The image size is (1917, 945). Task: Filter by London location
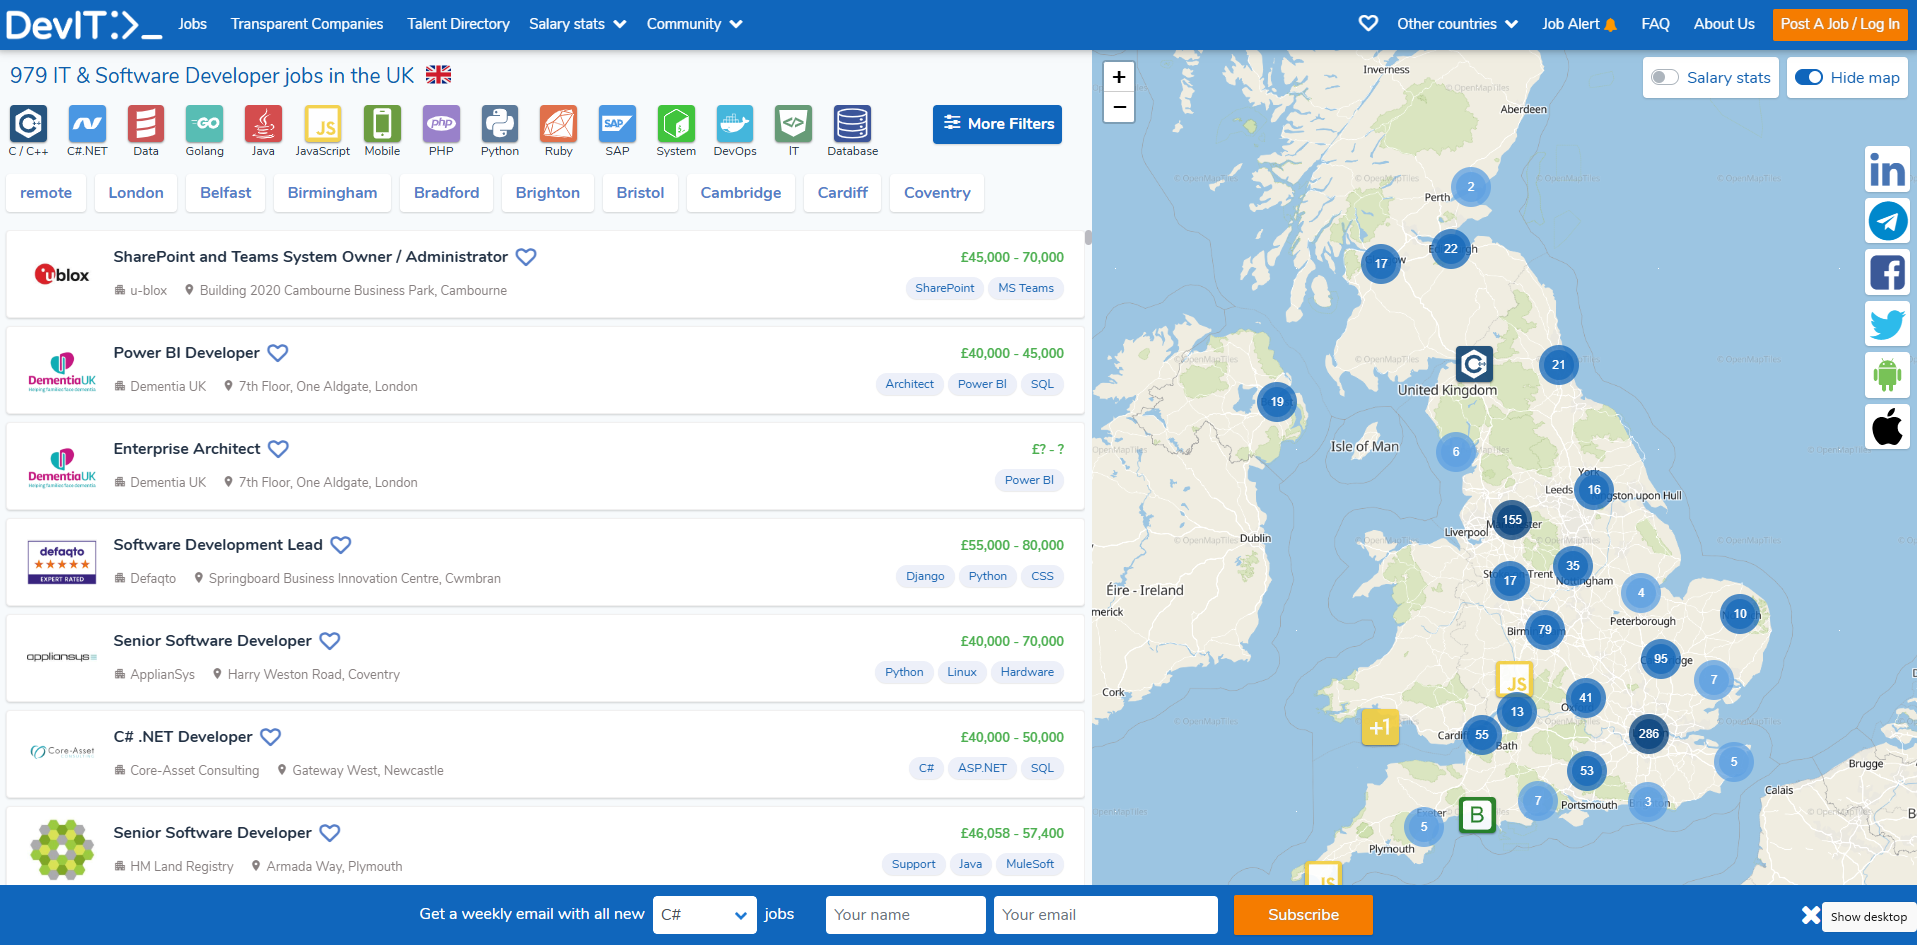(x=136, y=193)
